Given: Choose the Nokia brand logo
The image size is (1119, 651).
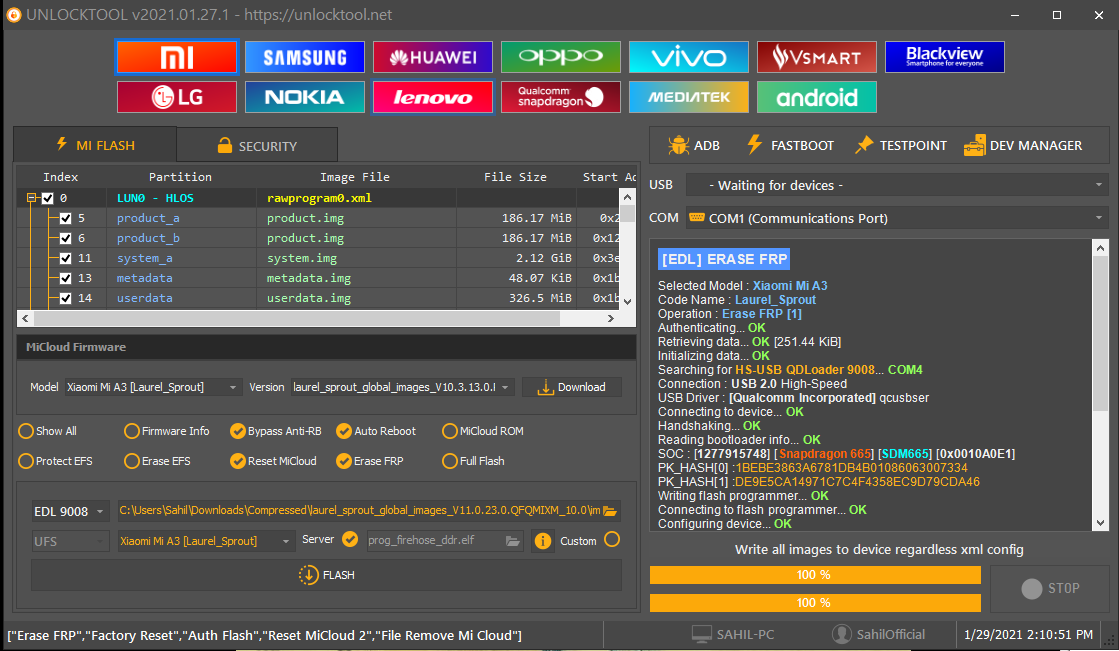Looking at the screenshot, I should (x=305, y=97).
